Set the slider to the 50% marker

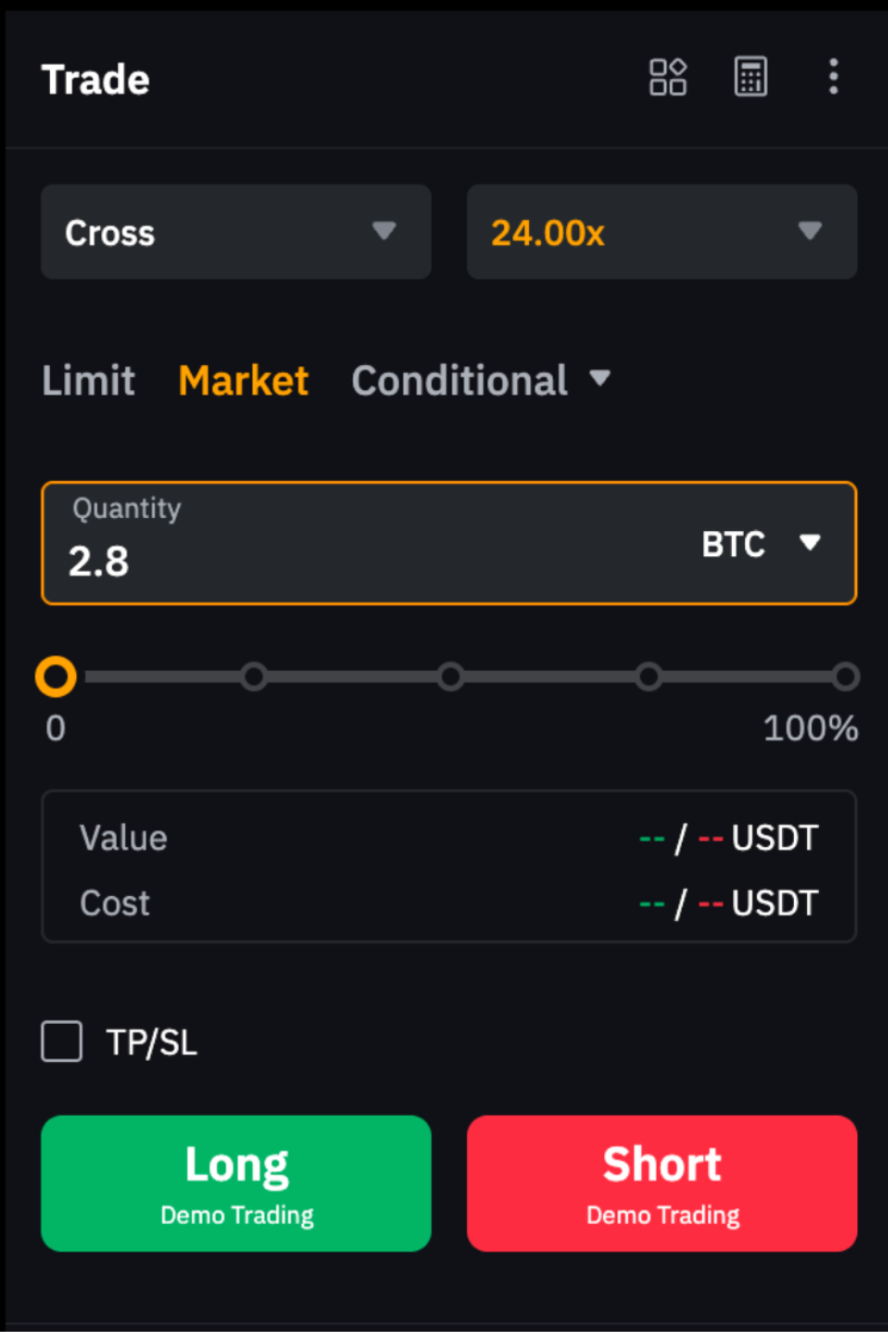(x=451, y=677)
